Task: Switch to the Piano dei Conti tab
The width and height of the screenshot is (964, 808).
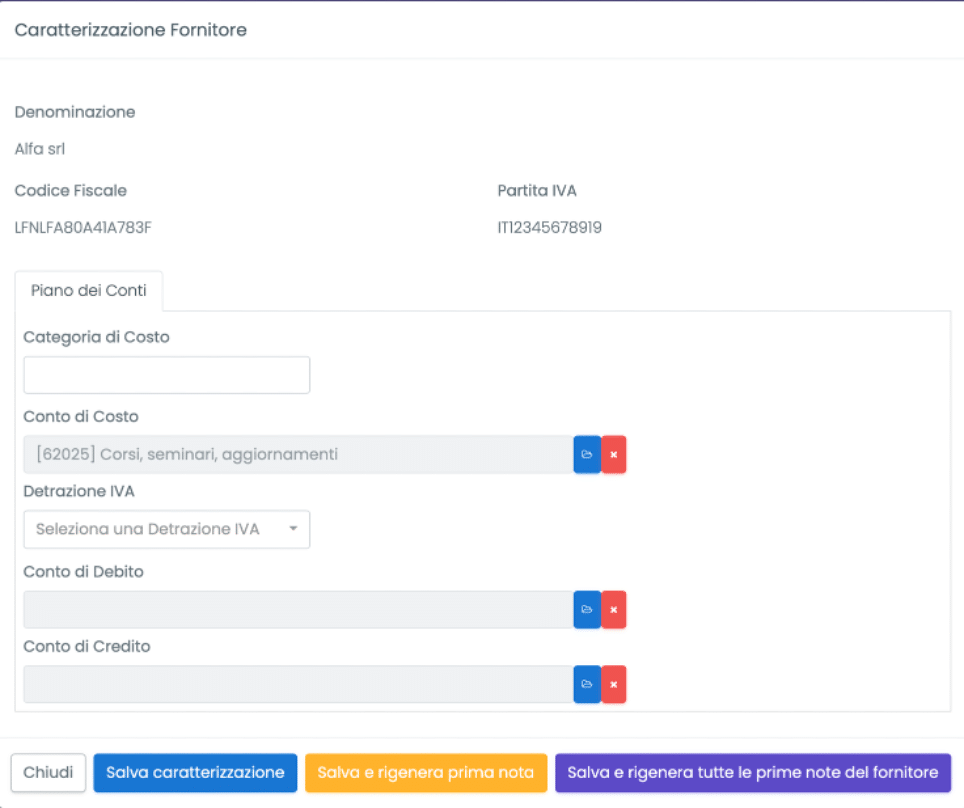Action: [89, 291]
